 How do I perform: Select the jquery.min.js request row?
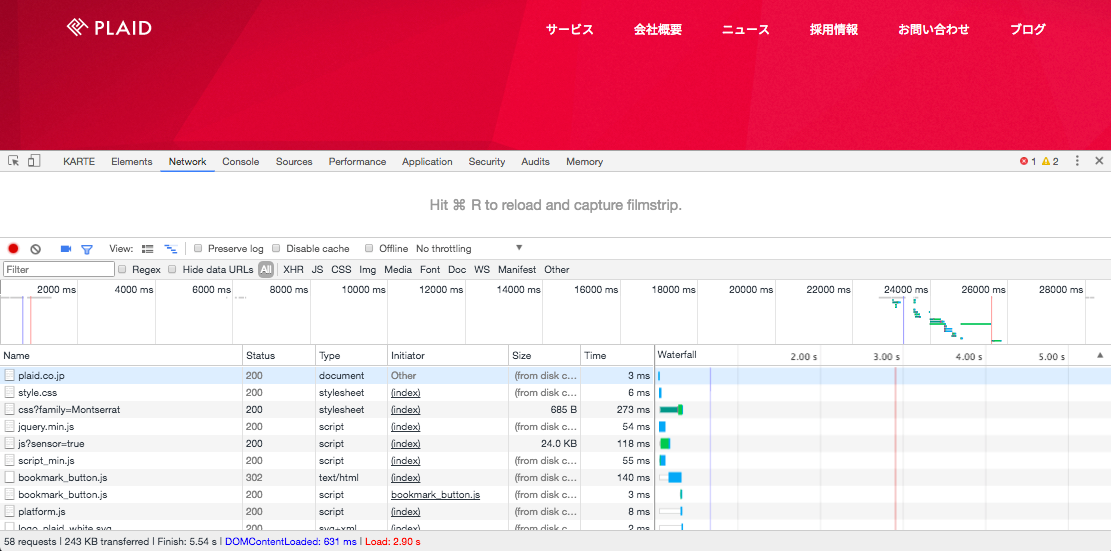click(46, 427)
